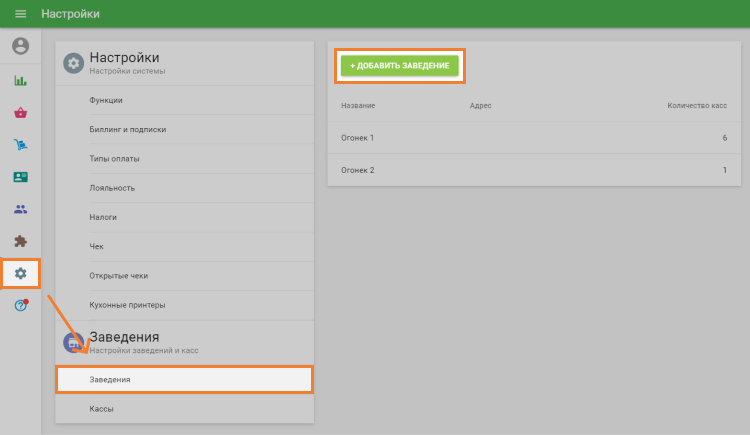
Task: Open the inventory cart icon
Action: pyautogui.click(x=20, y=145)
